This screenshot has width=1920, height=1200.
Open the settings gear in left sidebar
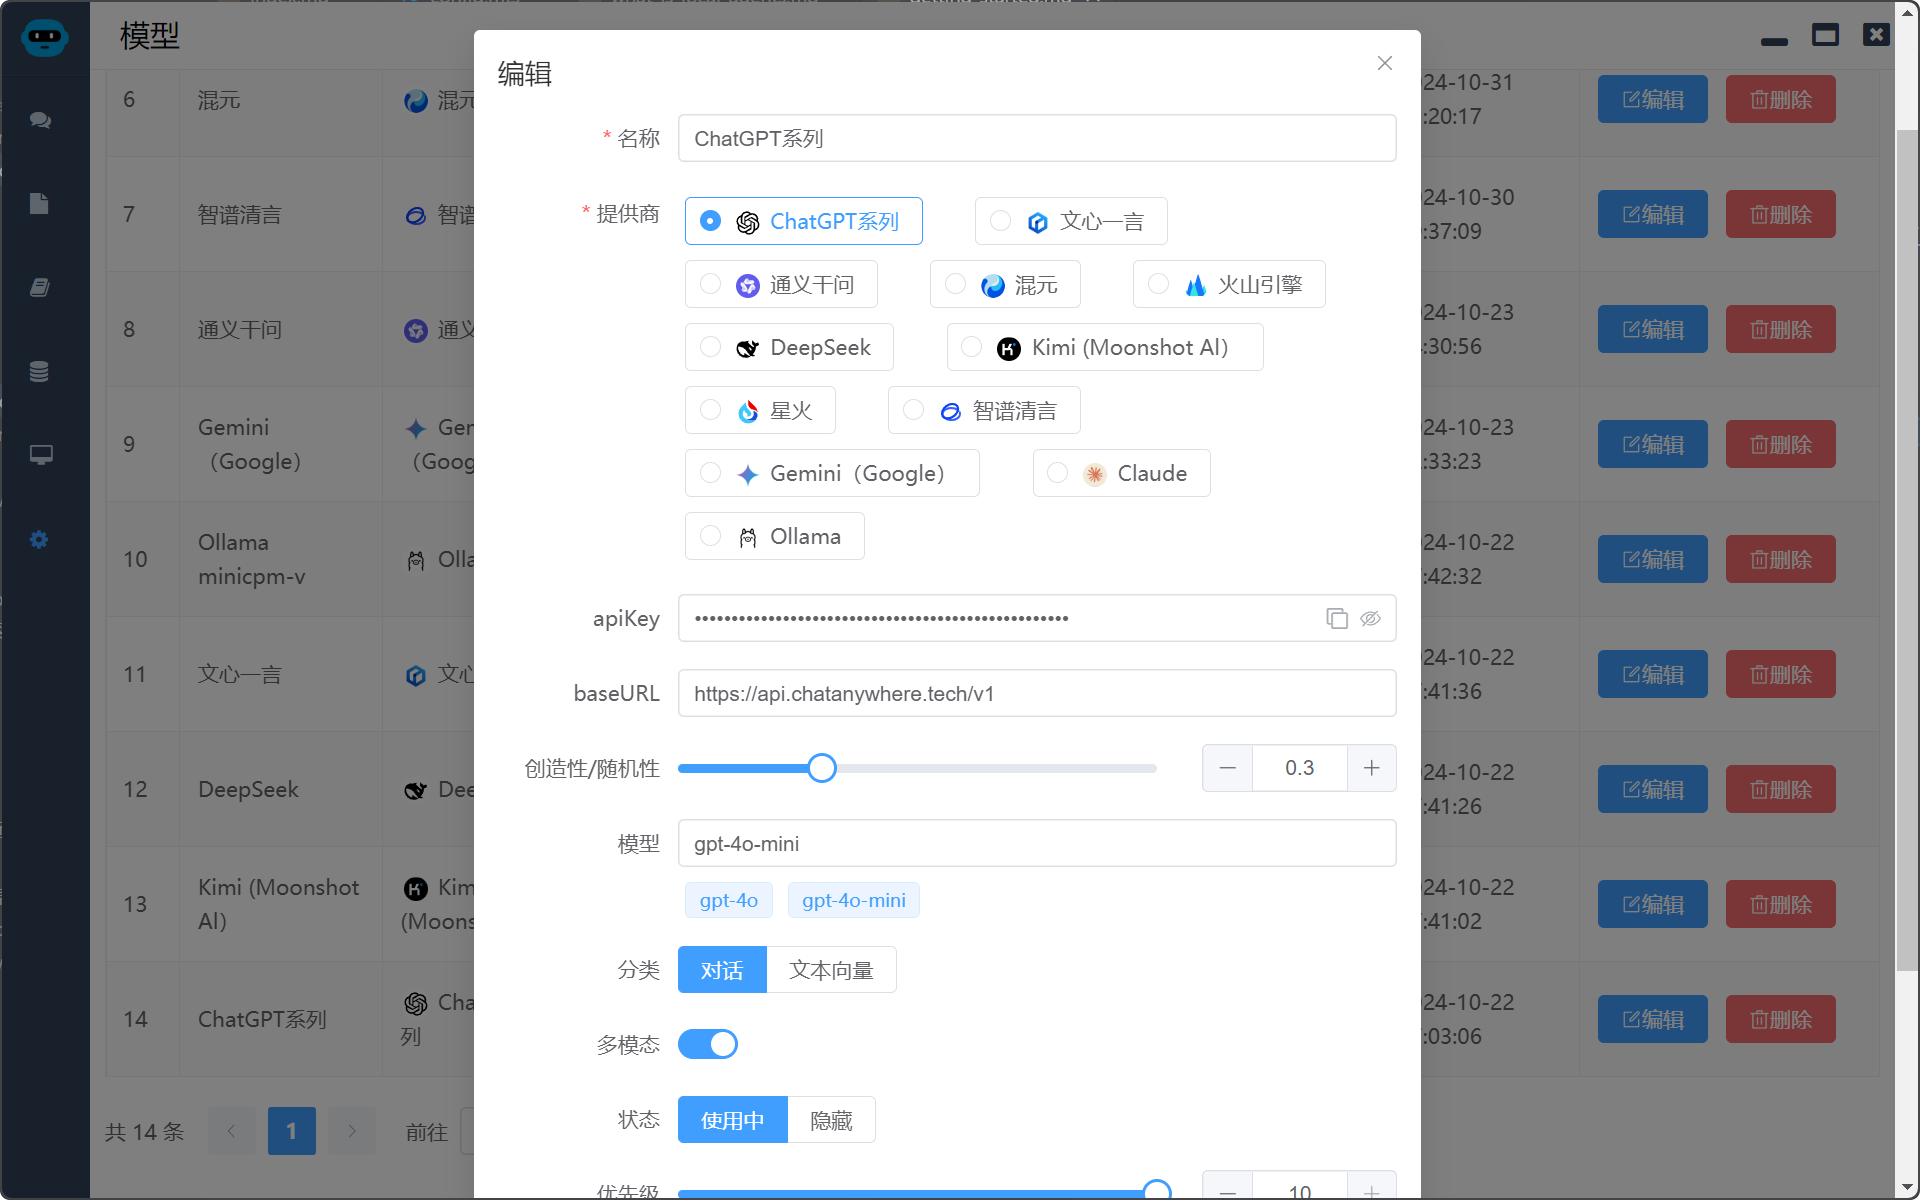point(39,540)
